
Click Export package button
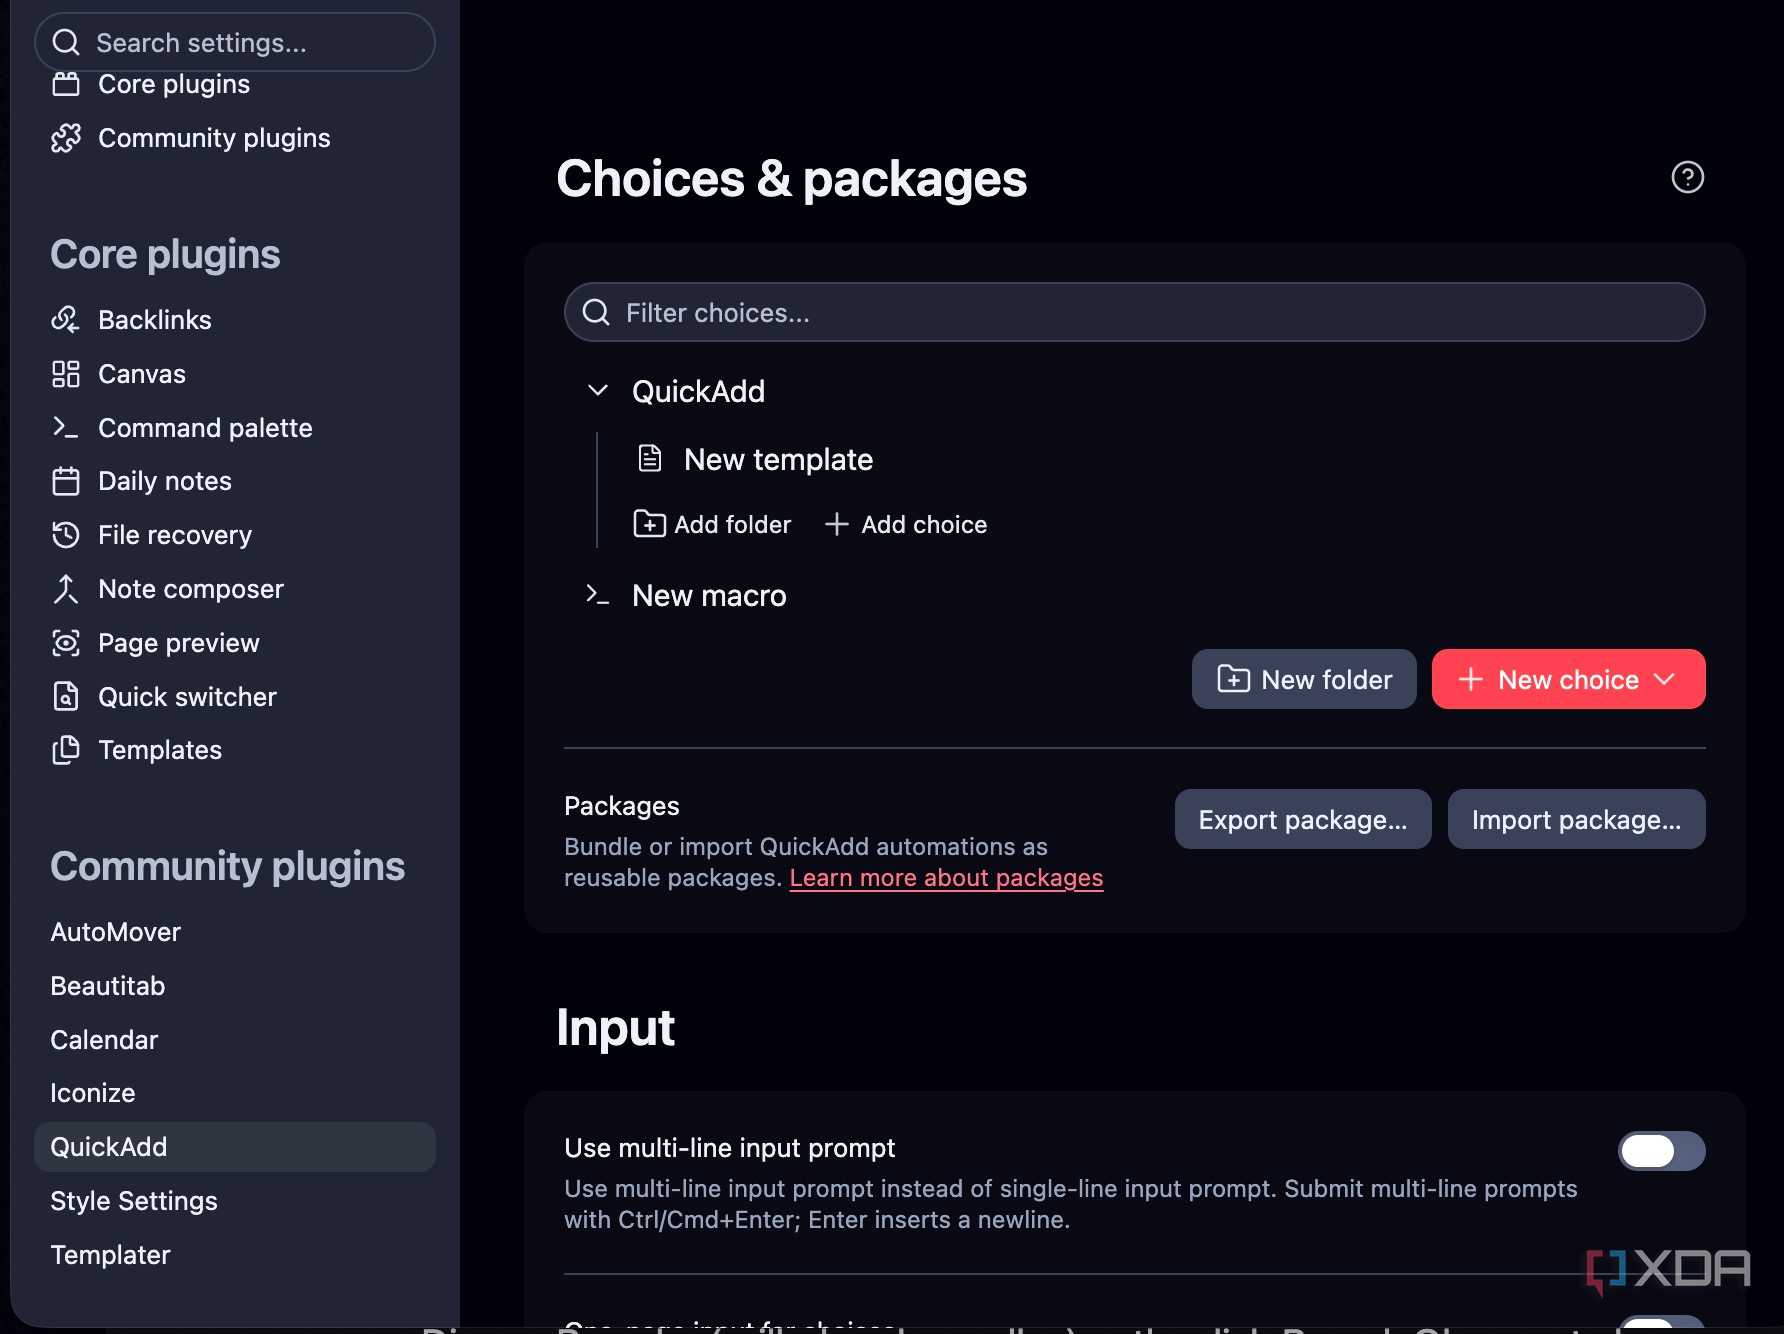coord(1303,819)
